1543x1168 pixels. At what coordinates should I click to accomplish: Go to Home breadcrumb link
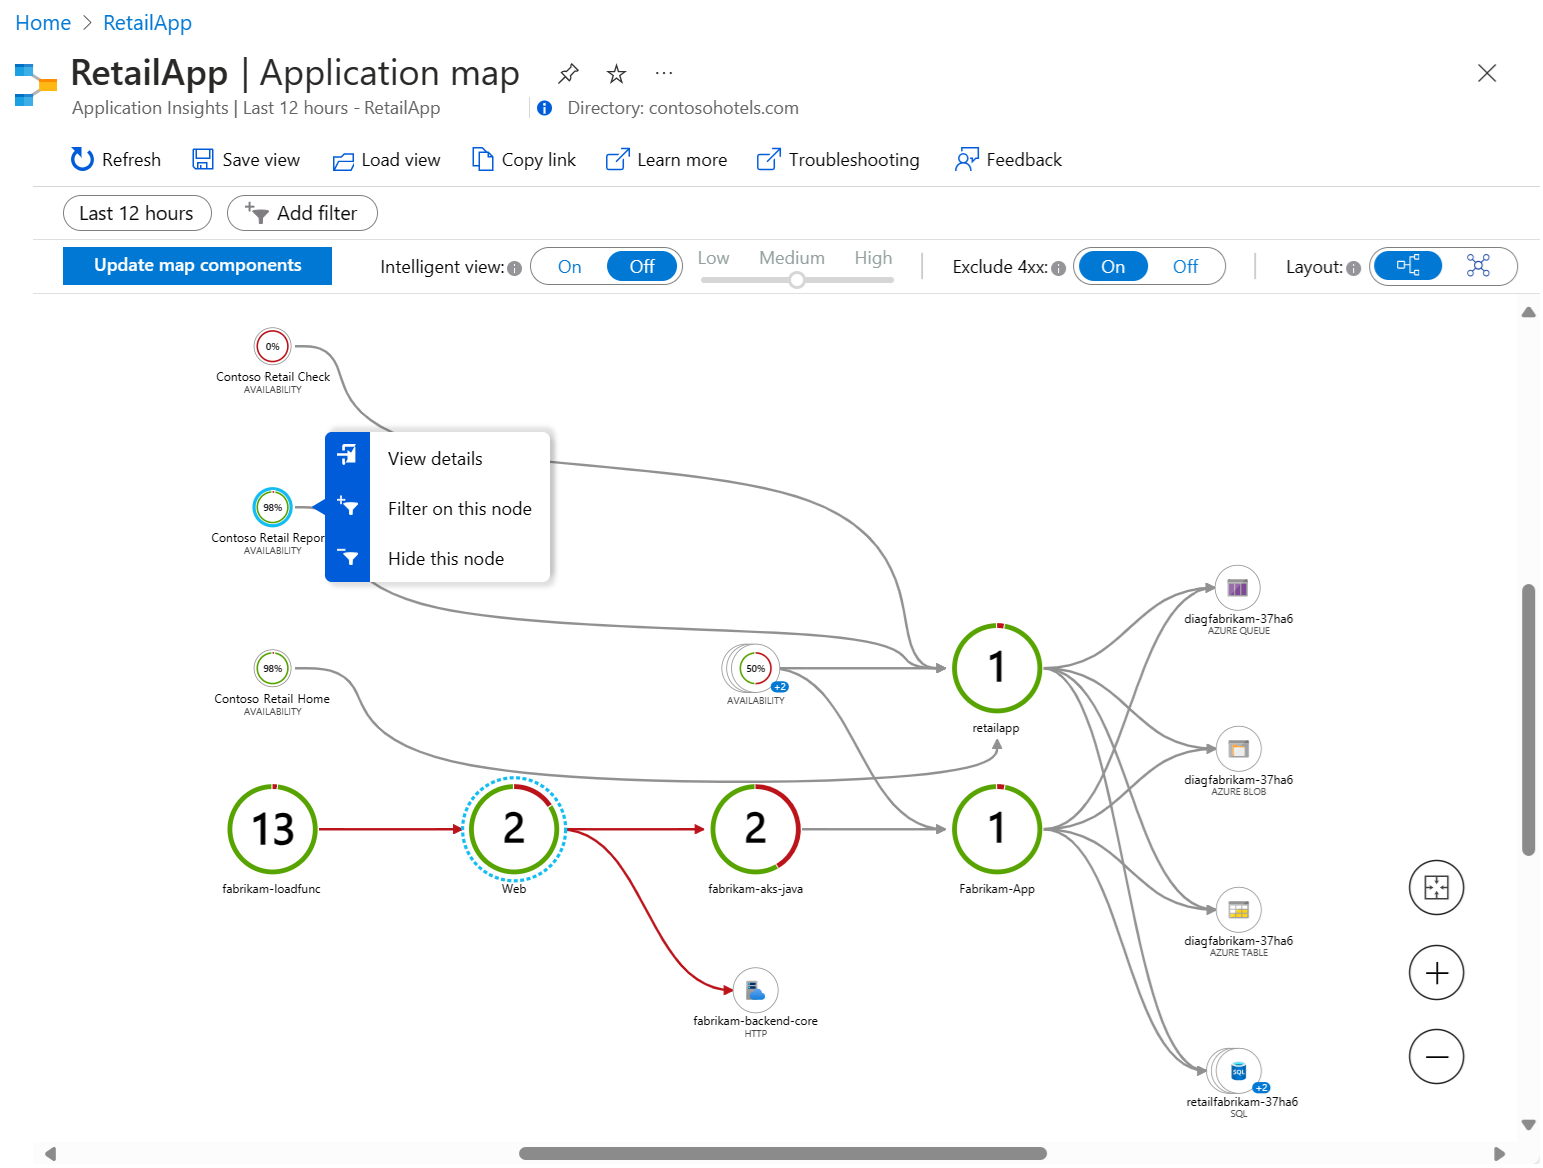(43, 23)
